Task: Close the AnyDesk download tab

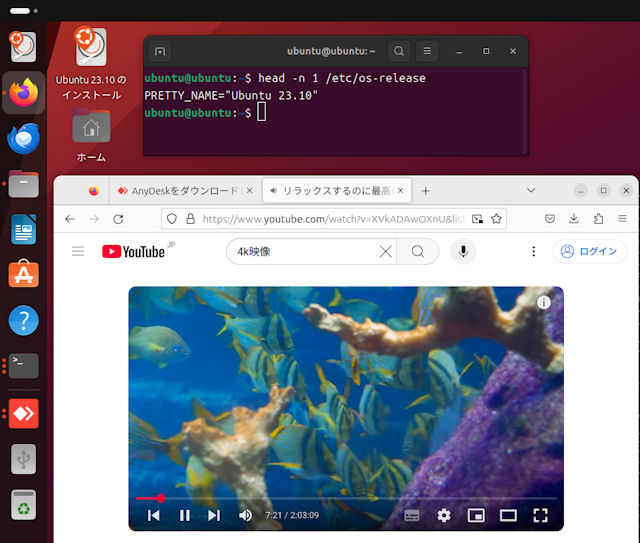Action: click(249, 191)
